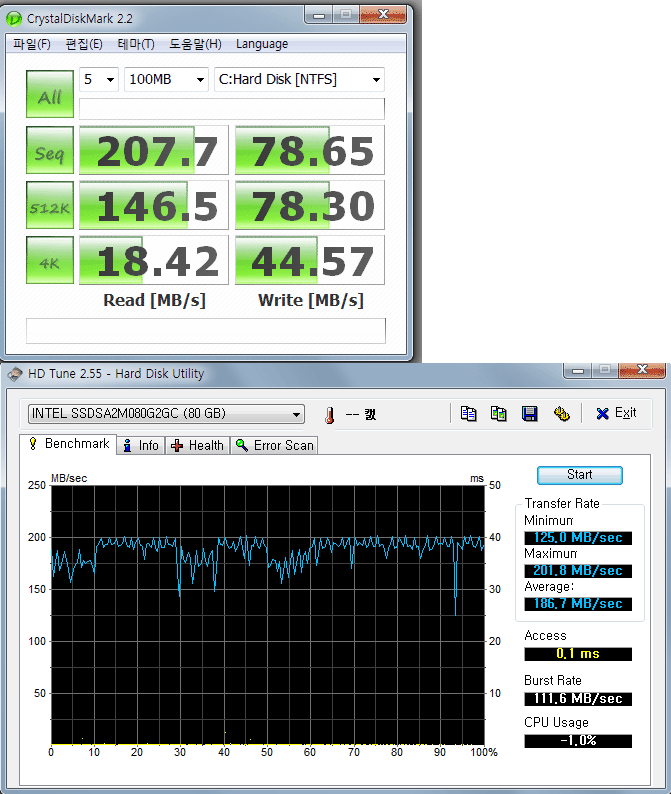This screenshot has height=794, width=671.
Task: Run the 512K test
Action: (x=50, y=206)
